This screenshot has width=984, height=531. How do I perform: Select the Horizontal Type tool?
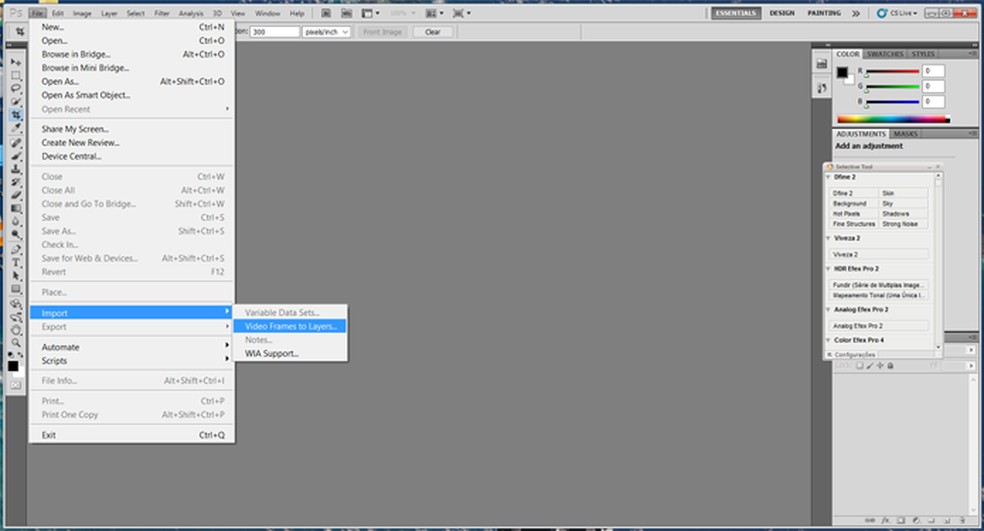click(16, 262)
